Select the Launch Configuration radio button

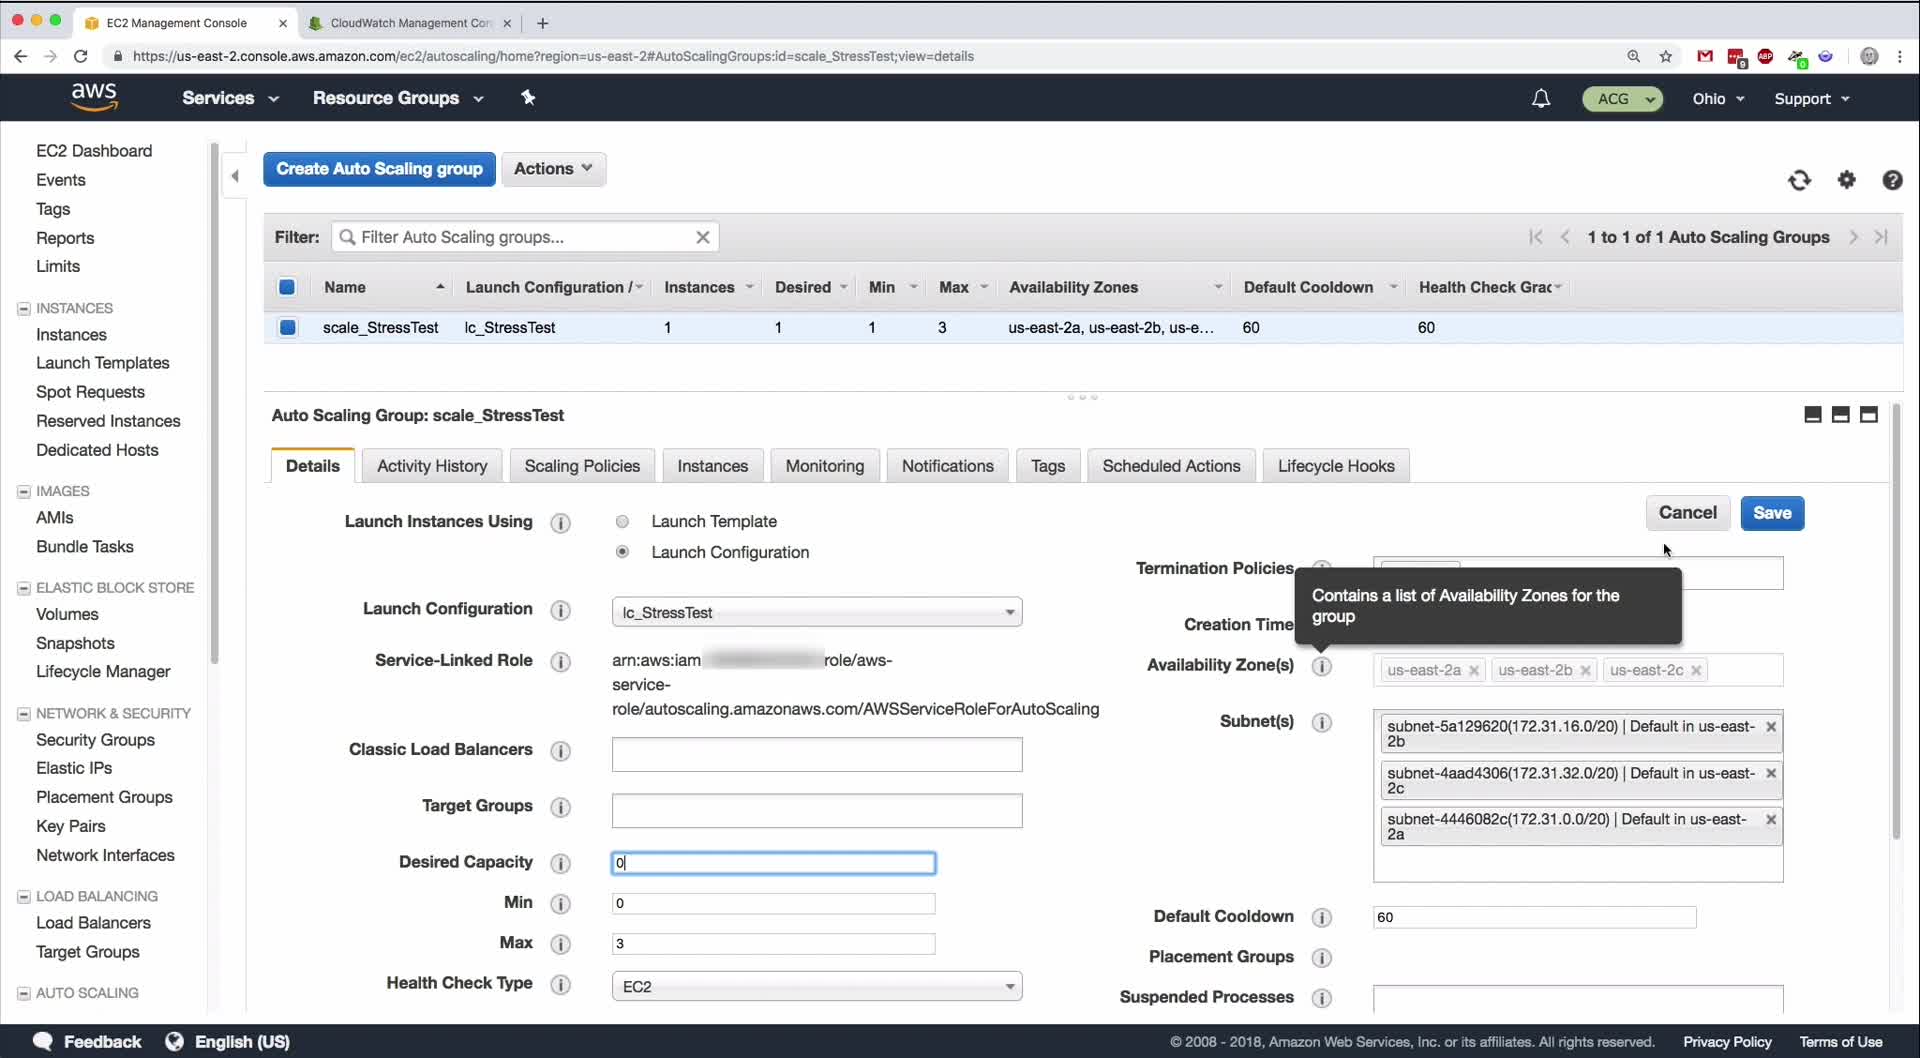622,552
